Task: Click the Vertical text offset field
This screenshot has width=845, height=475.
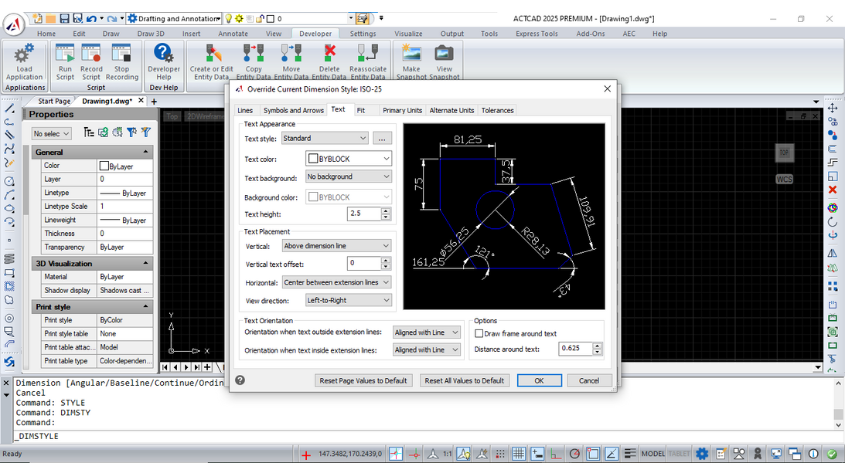Action: click(364, 263)
